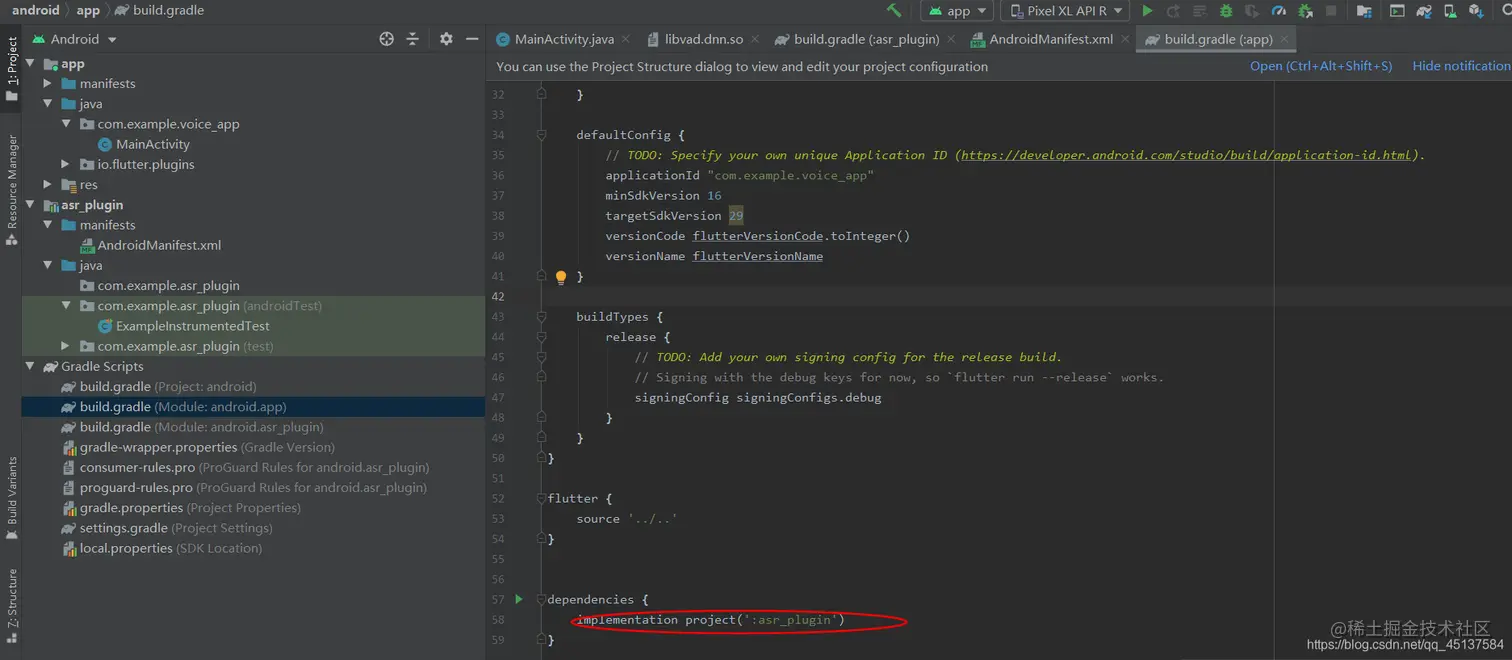Close the AndroidManifest.xml tab
The width and height of the screenshot is (1512, 660).
tap(1124, 40)
